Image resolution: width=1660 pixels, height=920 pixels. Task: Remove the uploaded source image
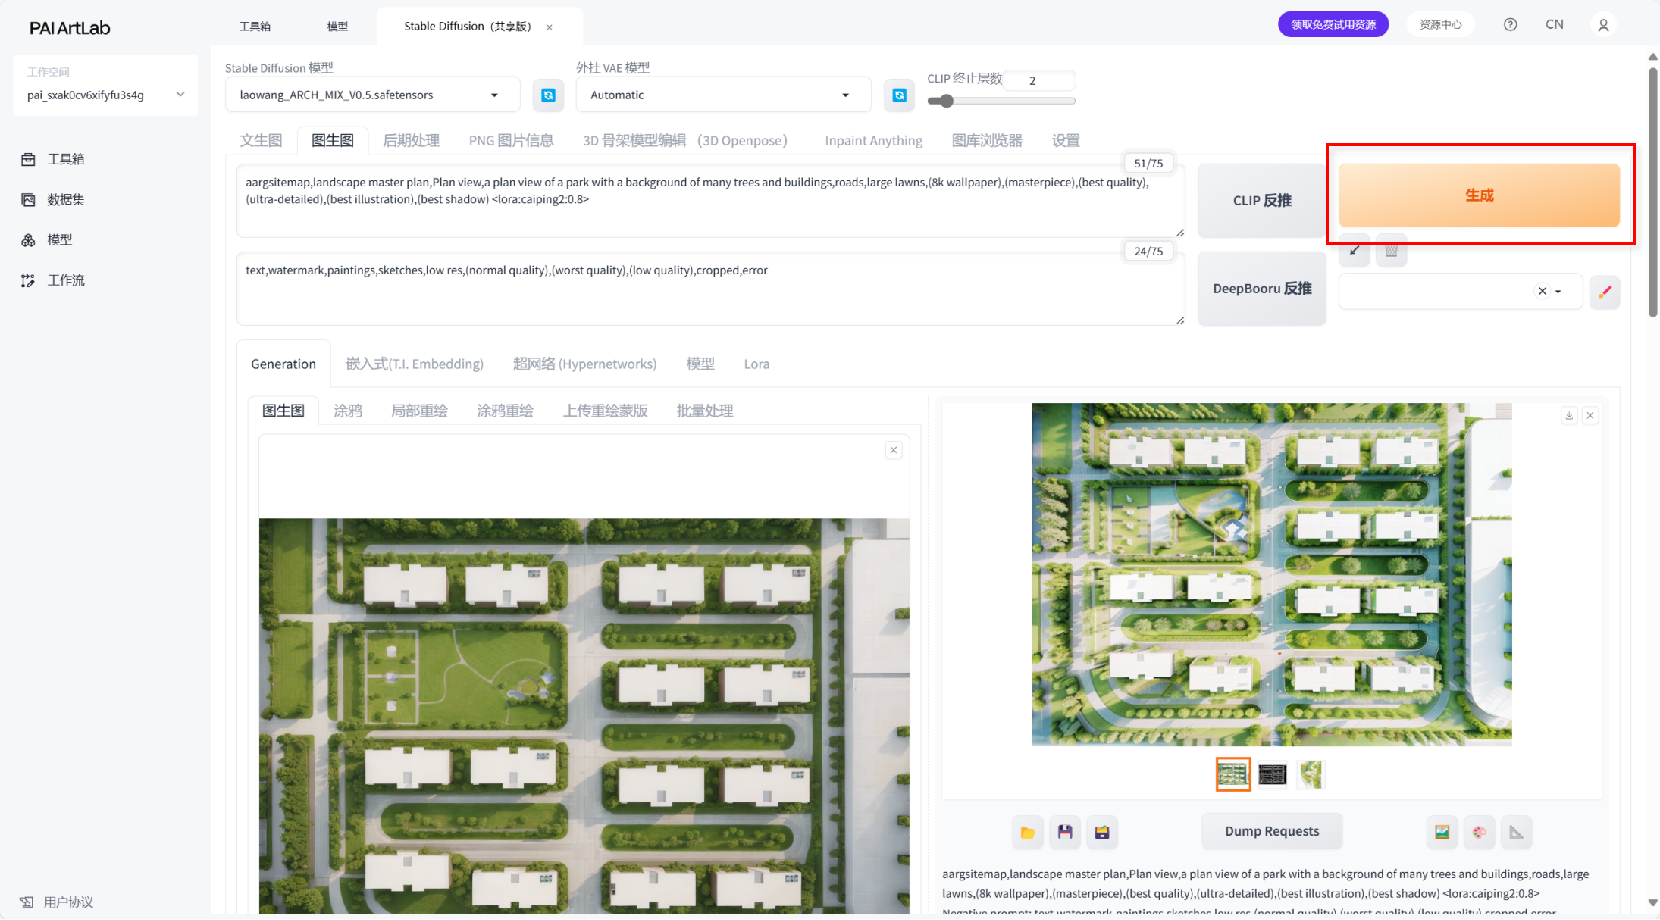pyautogui.click(x=894, y=450)
